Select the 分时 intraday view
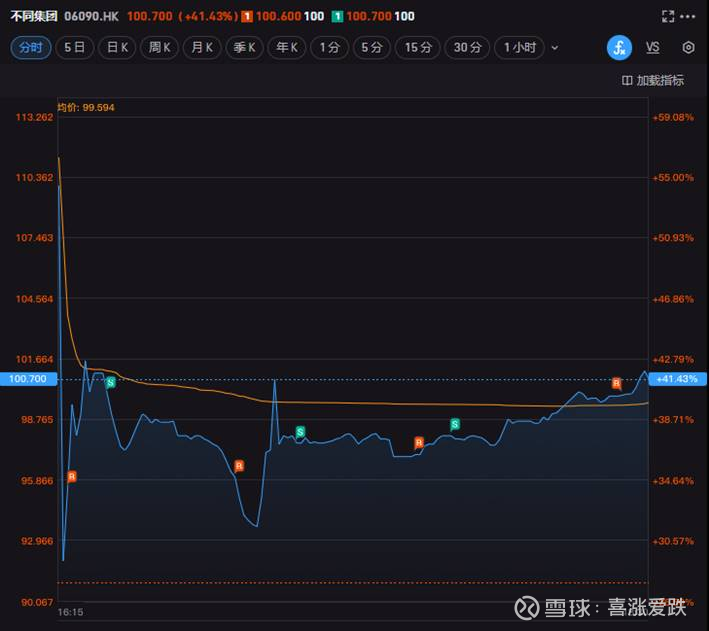This screenshot has width=709, height=631. point(30,47)
